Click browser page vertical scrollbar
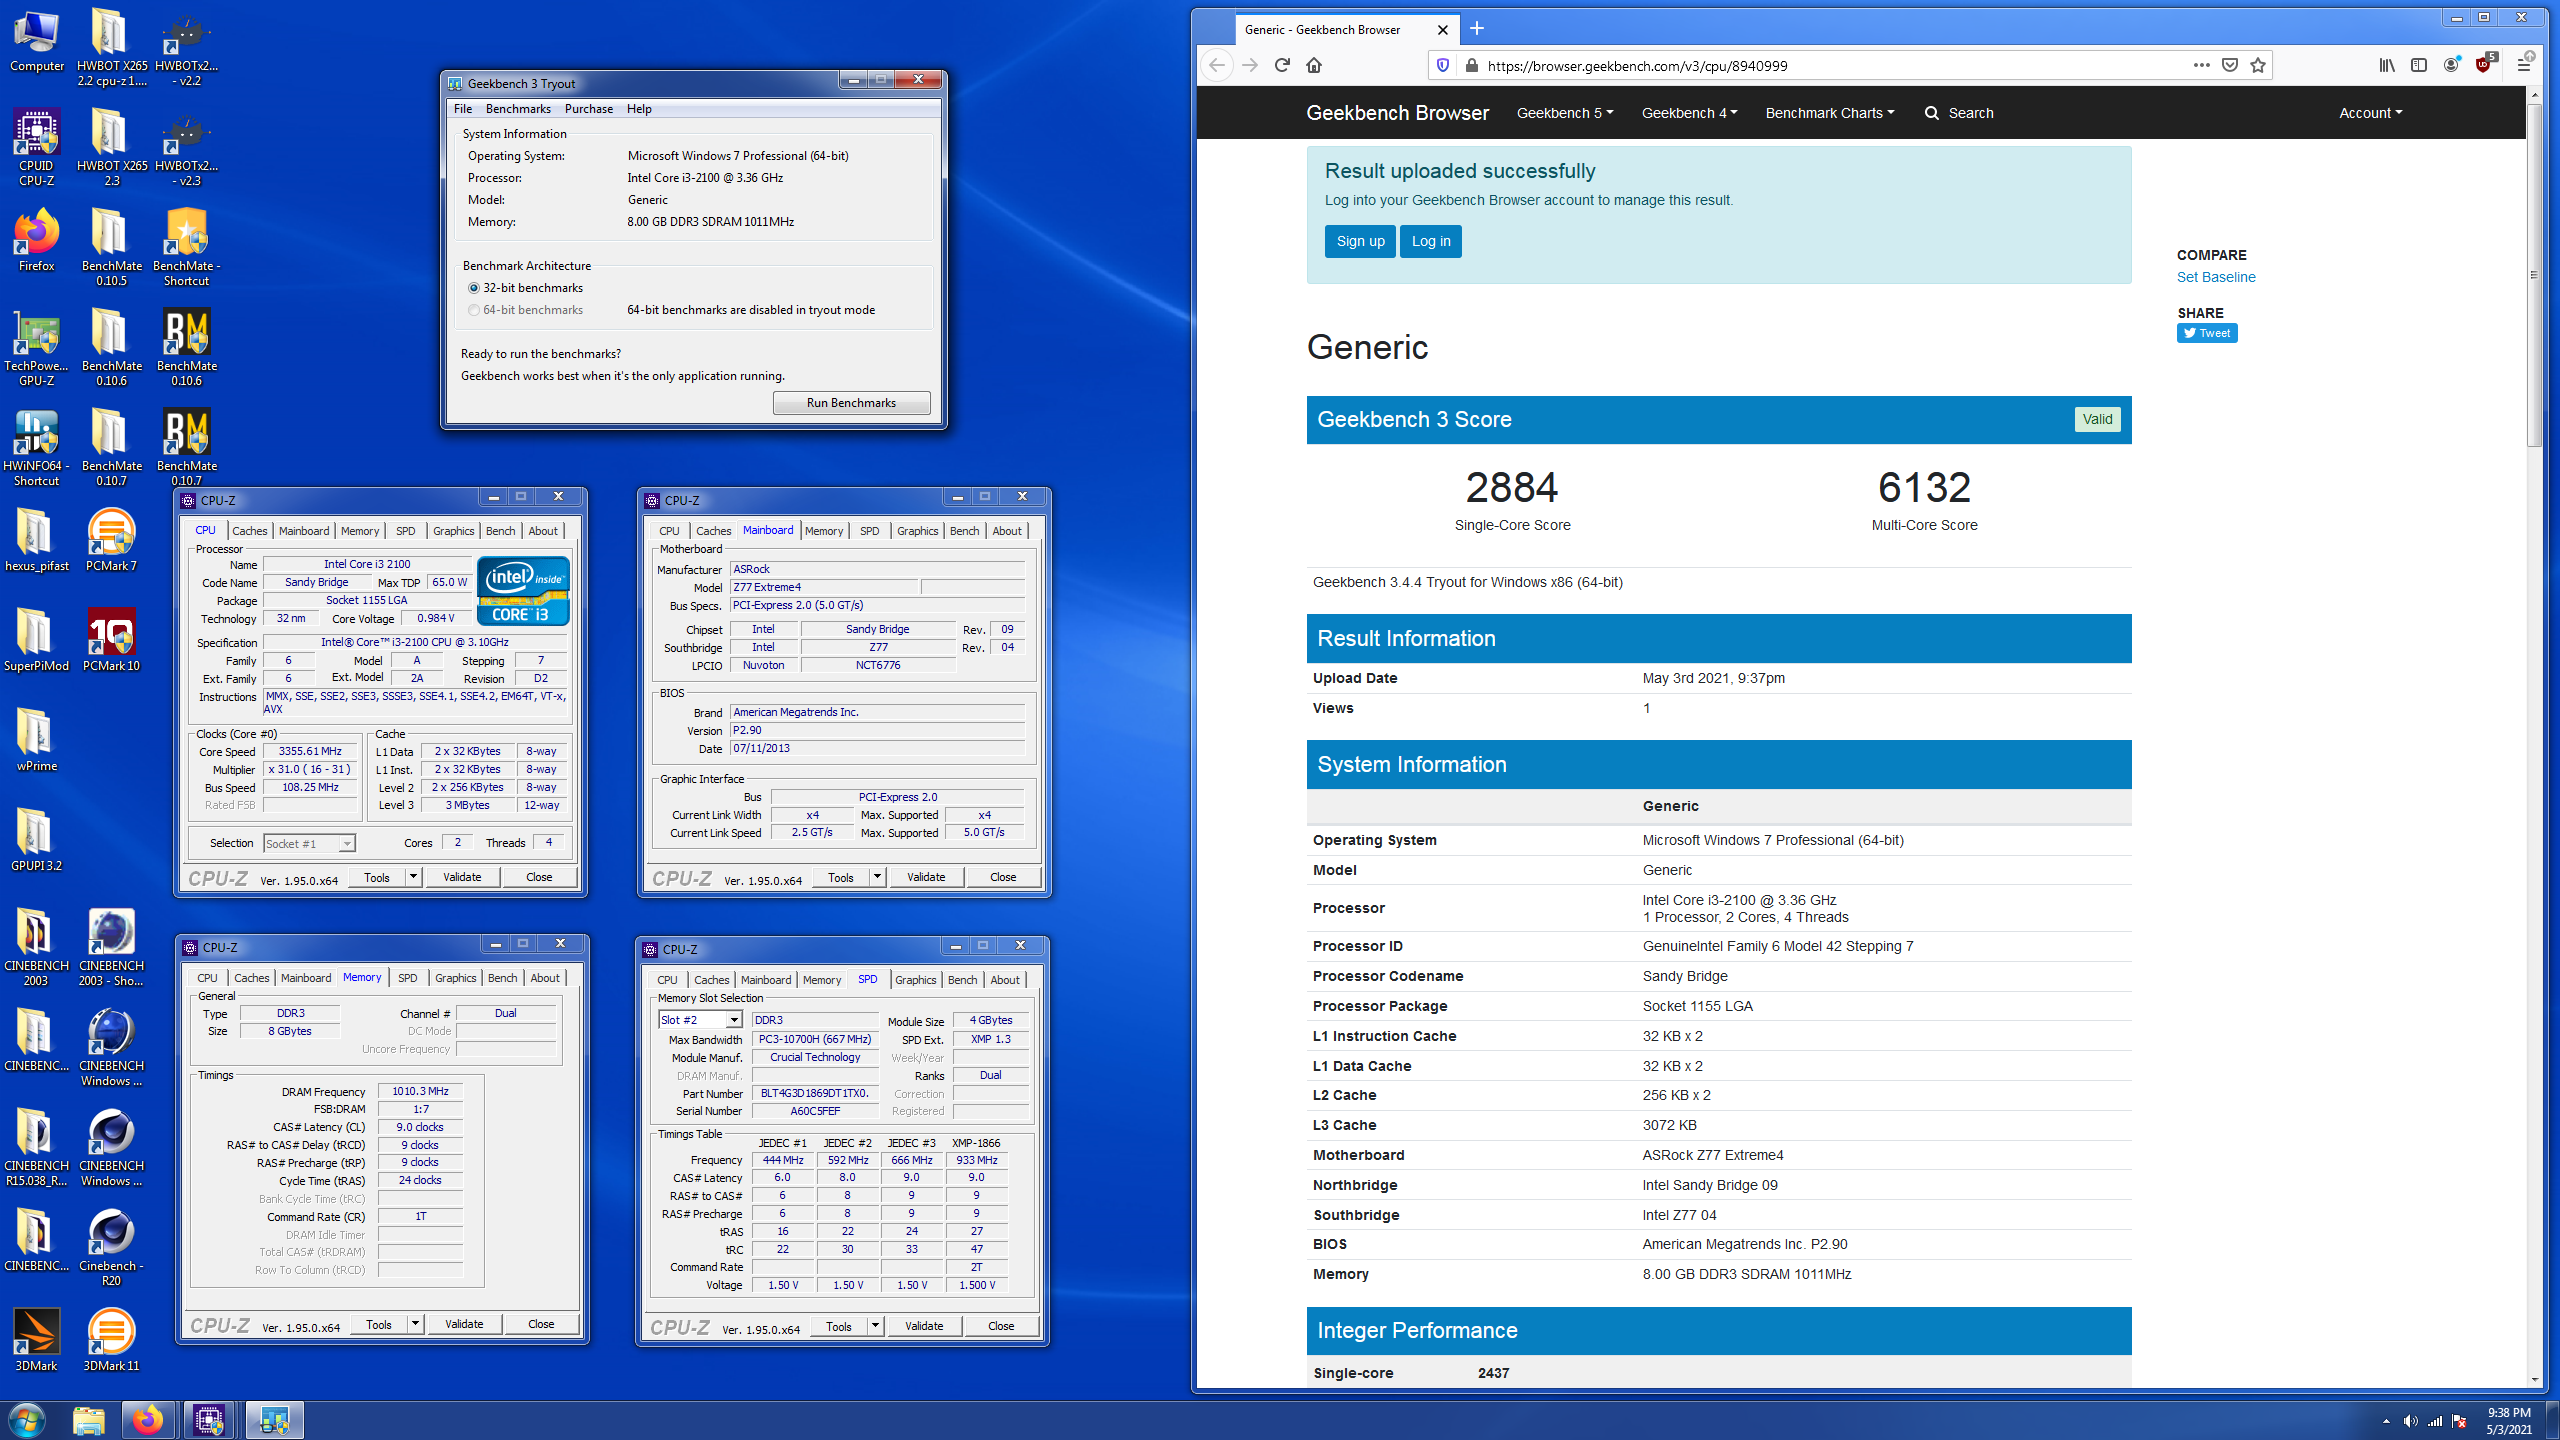This screenshot has height=1440, width=2560. coord(2533,275)
